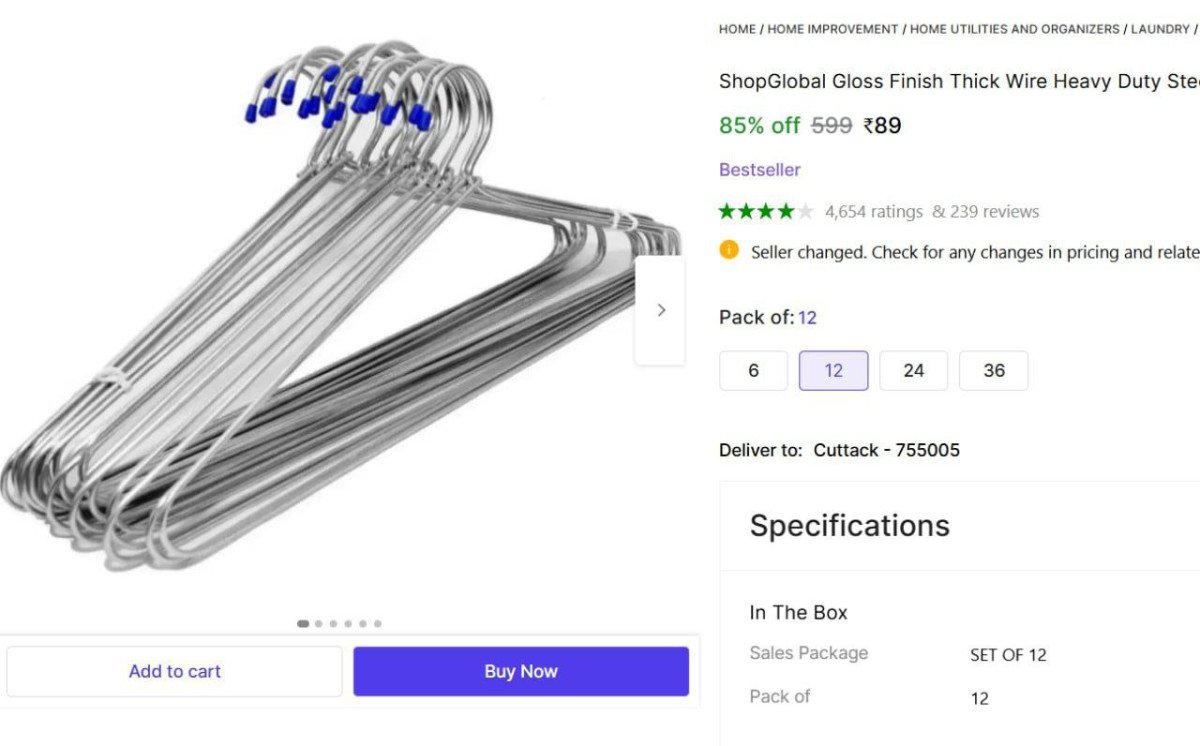Change delivery location Cuttack - 755005

click(886, 450)
